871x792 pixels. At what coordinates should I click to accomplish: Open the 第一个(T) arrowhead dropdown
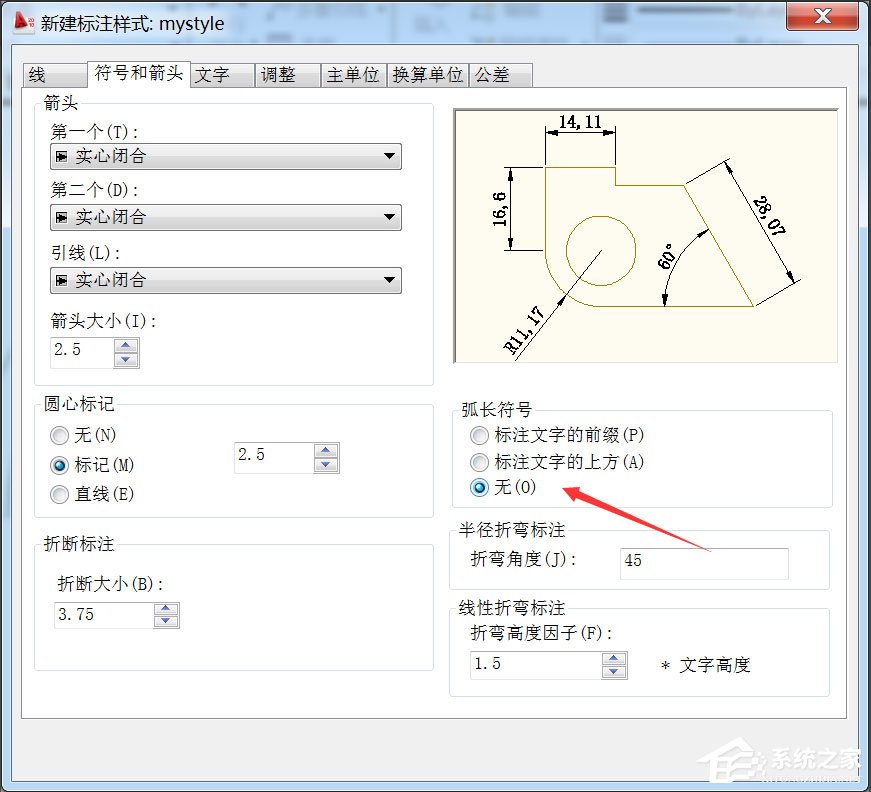coord(388,156)
